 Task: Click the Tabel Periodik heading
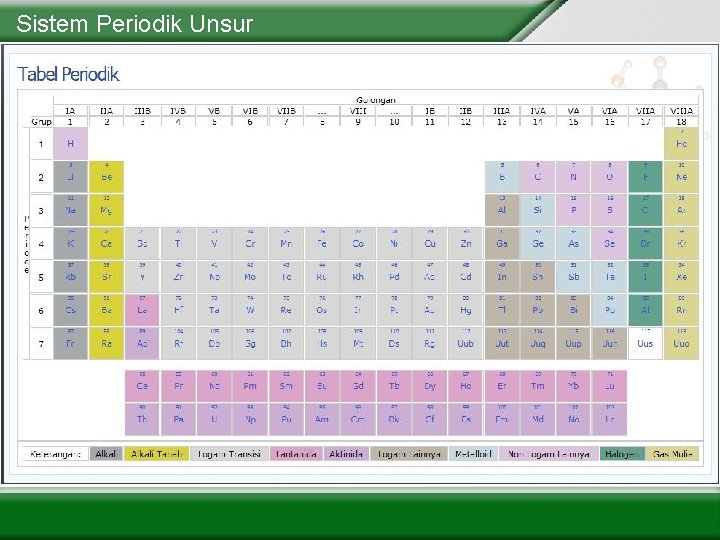click(68, 74)
